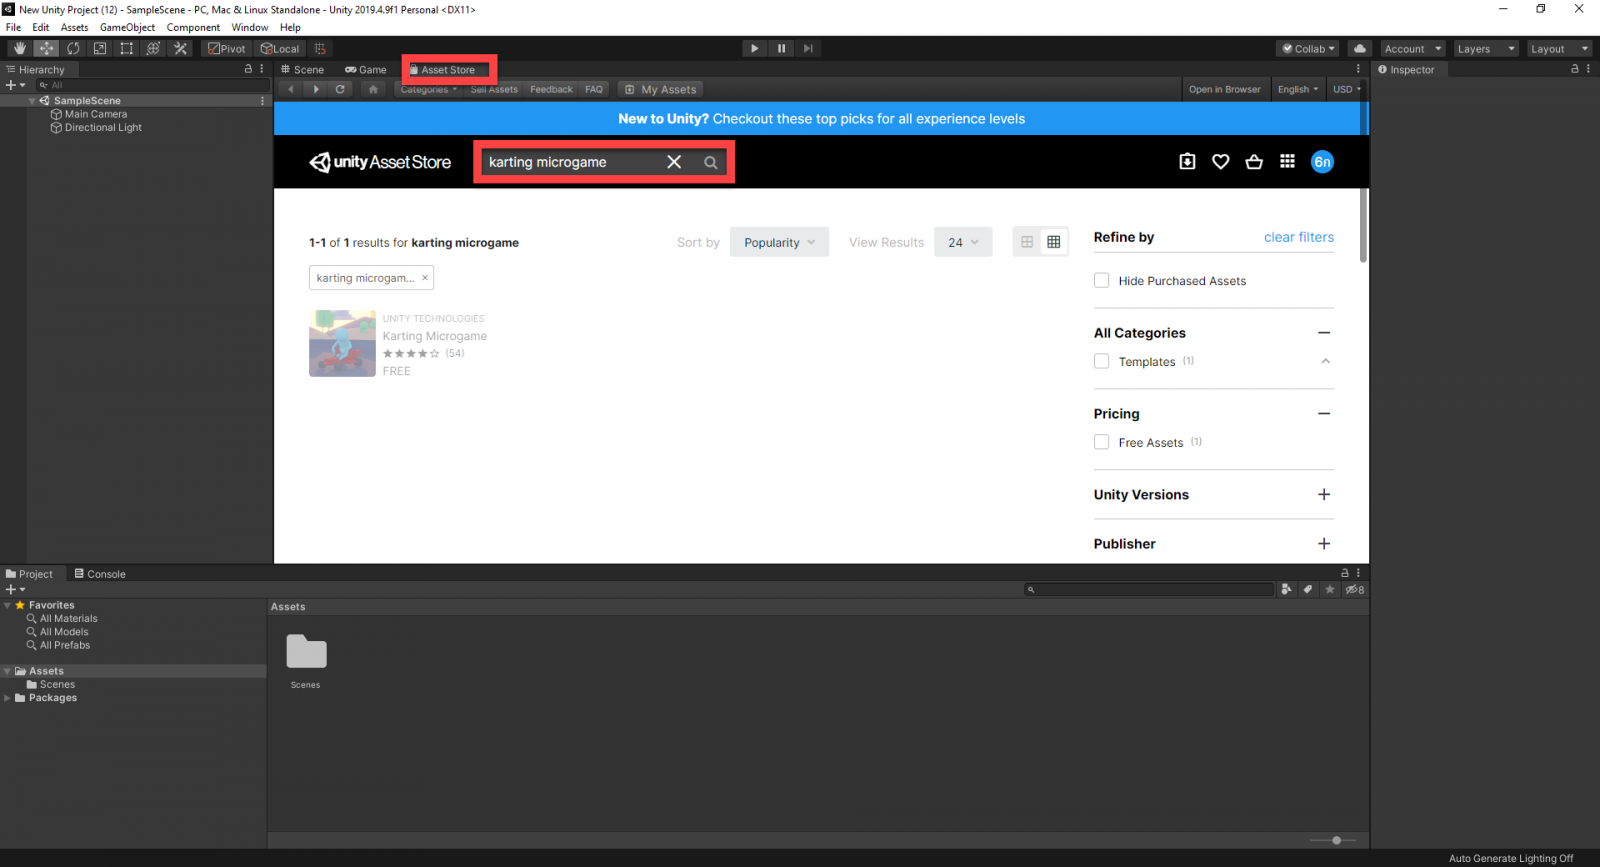Select the Scale tool
This screenshot has height=867, width=1600.
pyautogui.click(x=100, y=48)
